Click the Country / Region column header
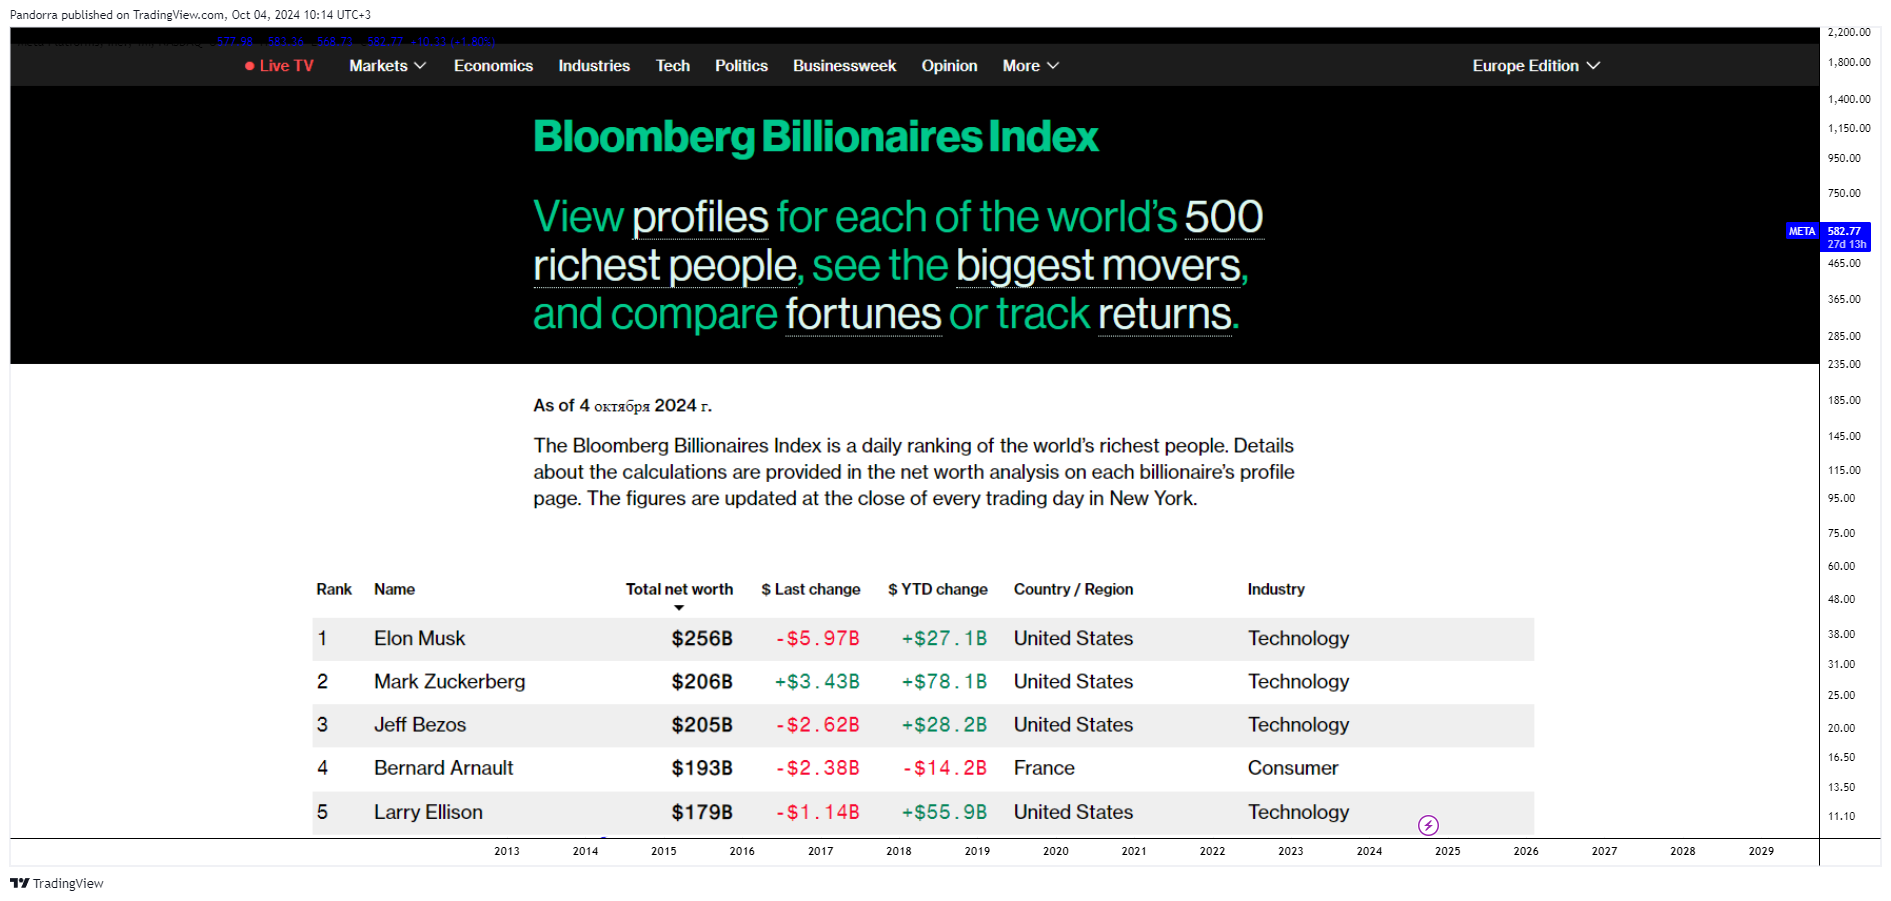Image resolution: width=1891 pixels, height=901 pixels. point(1073,590)
